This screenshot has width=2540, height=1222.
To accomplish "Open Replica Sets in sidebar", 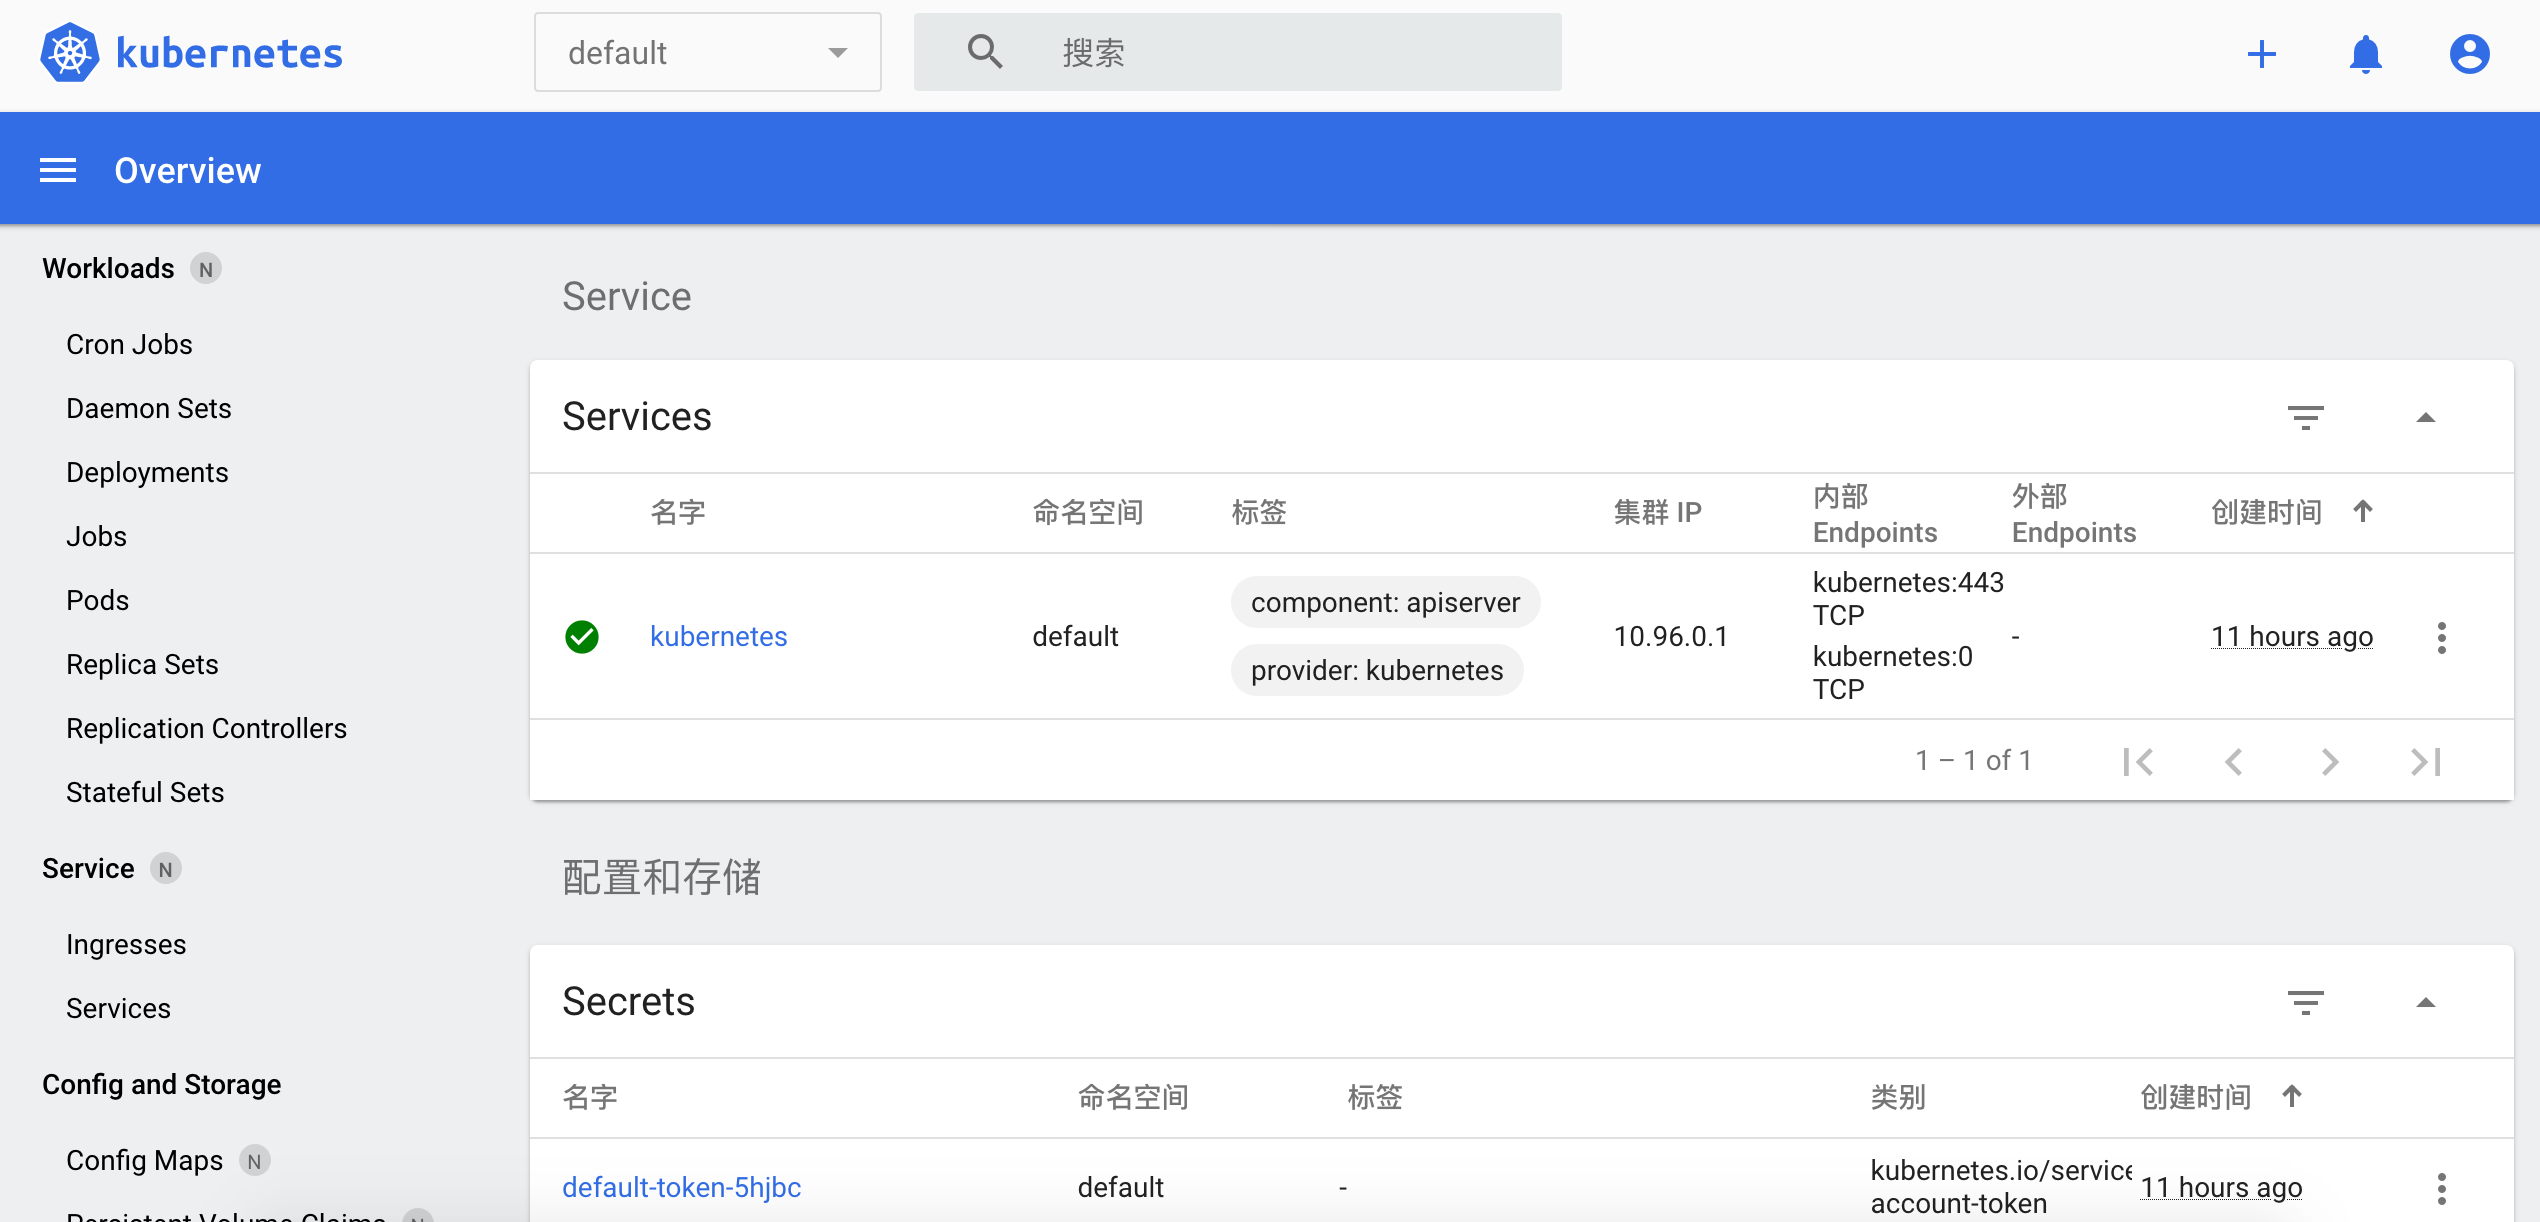I will (x=142, y=665).
